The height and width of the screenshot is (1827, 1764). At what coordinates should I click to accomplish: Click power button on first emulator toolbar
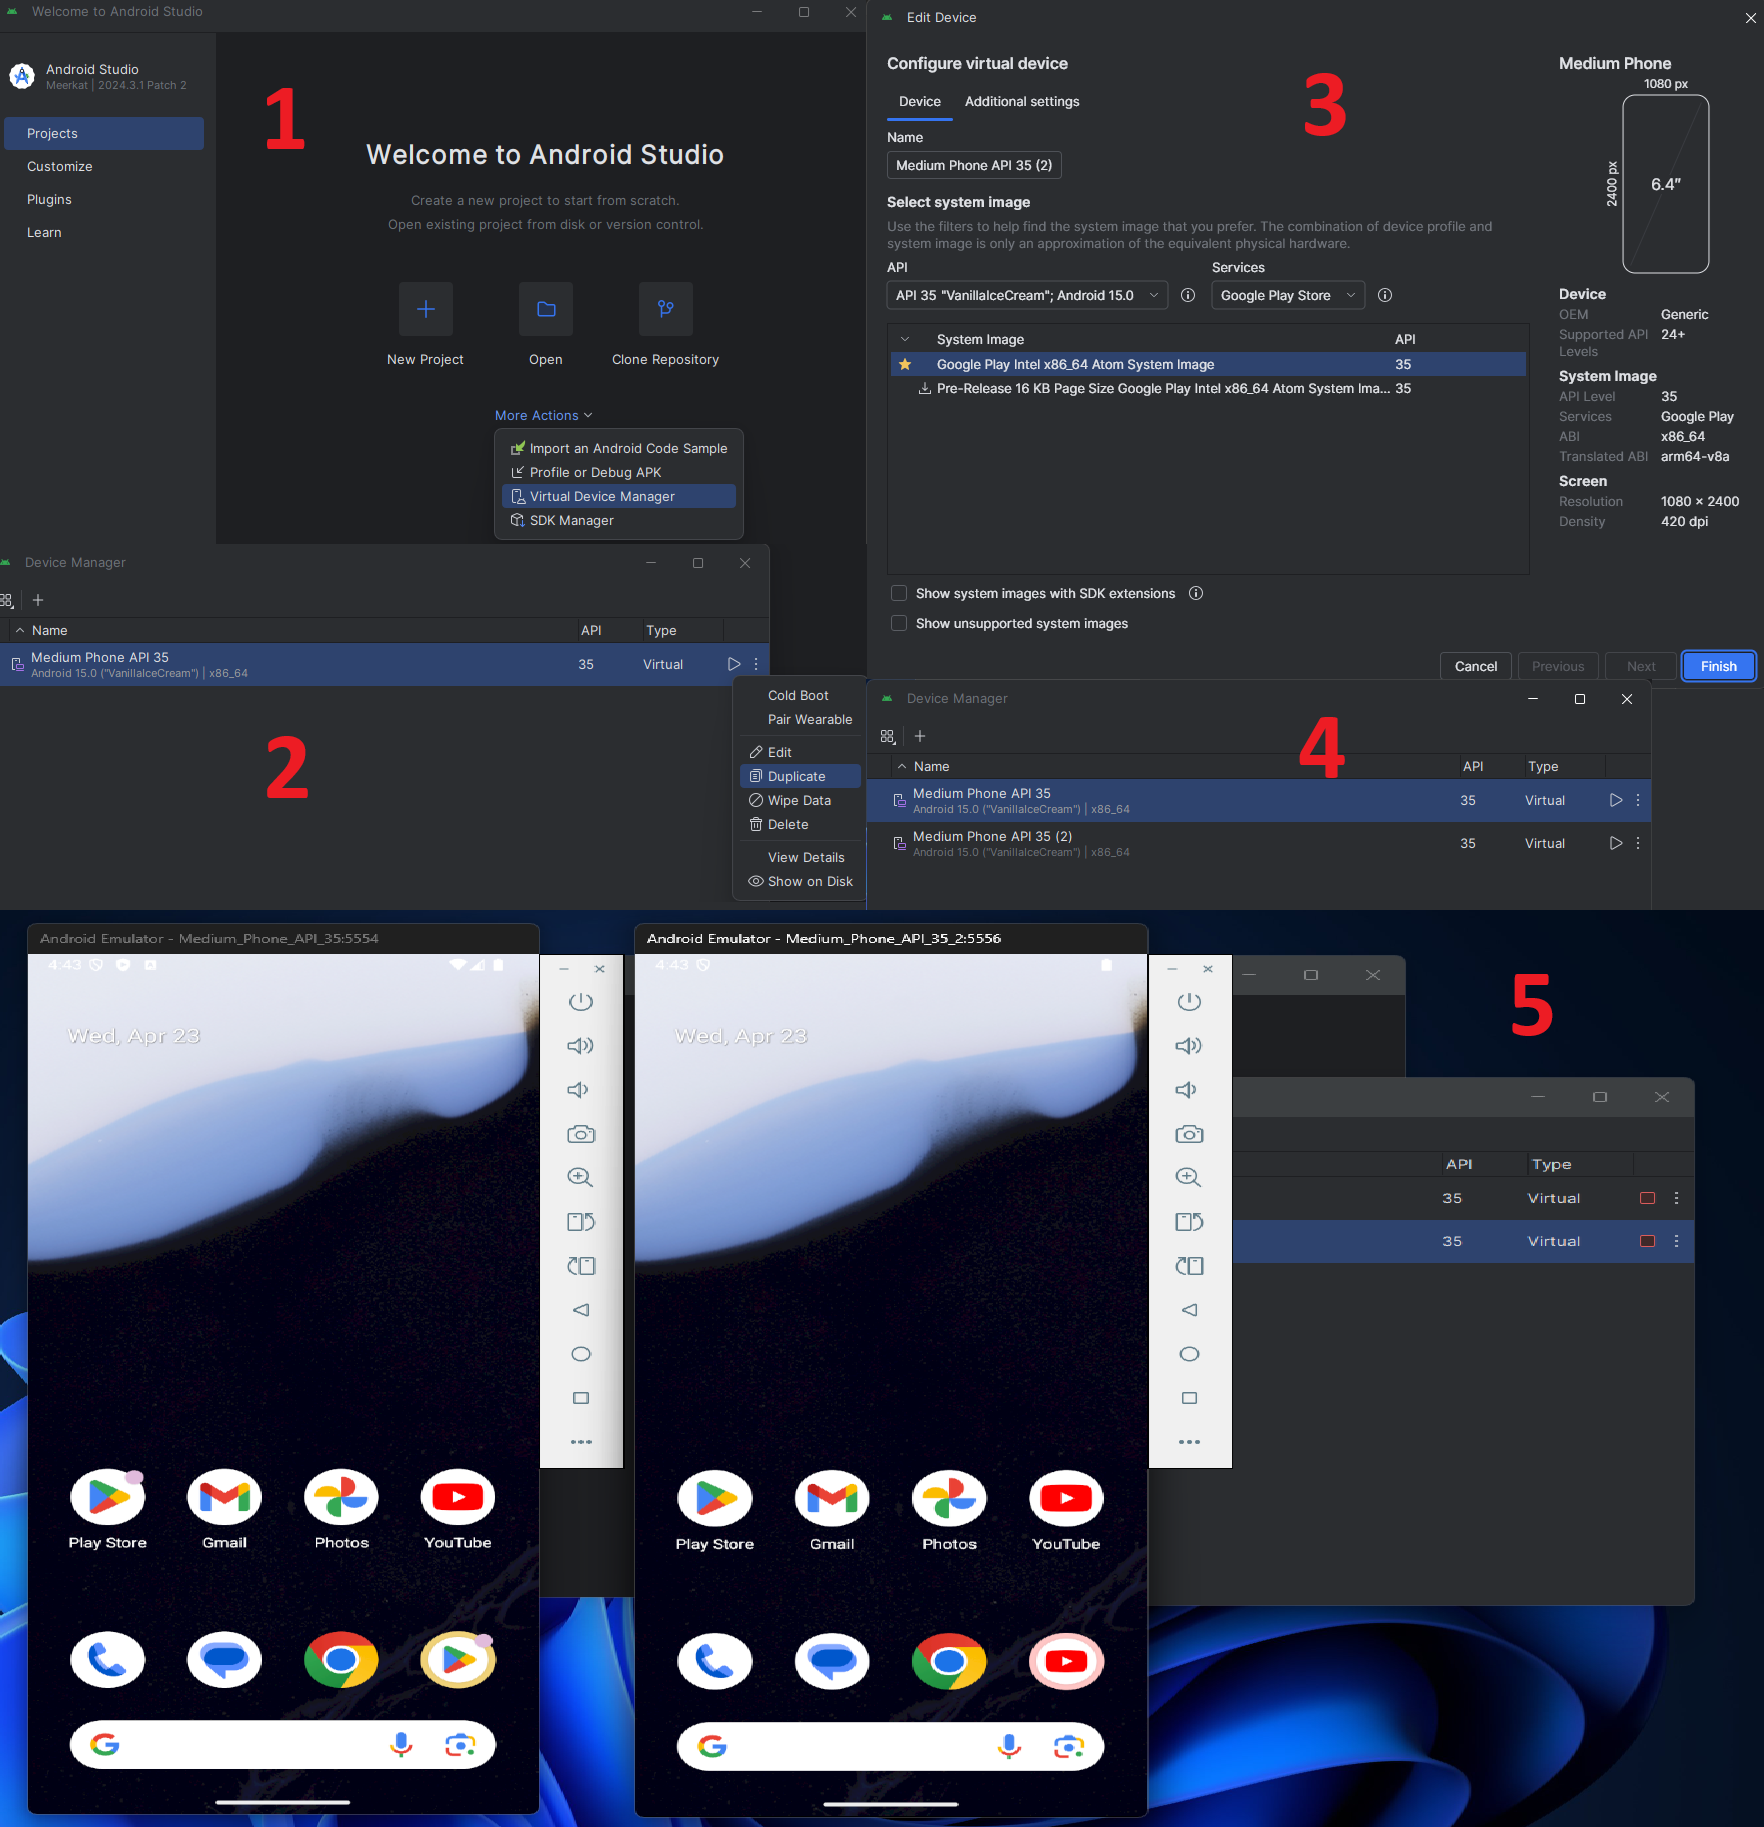(581, 1001)
